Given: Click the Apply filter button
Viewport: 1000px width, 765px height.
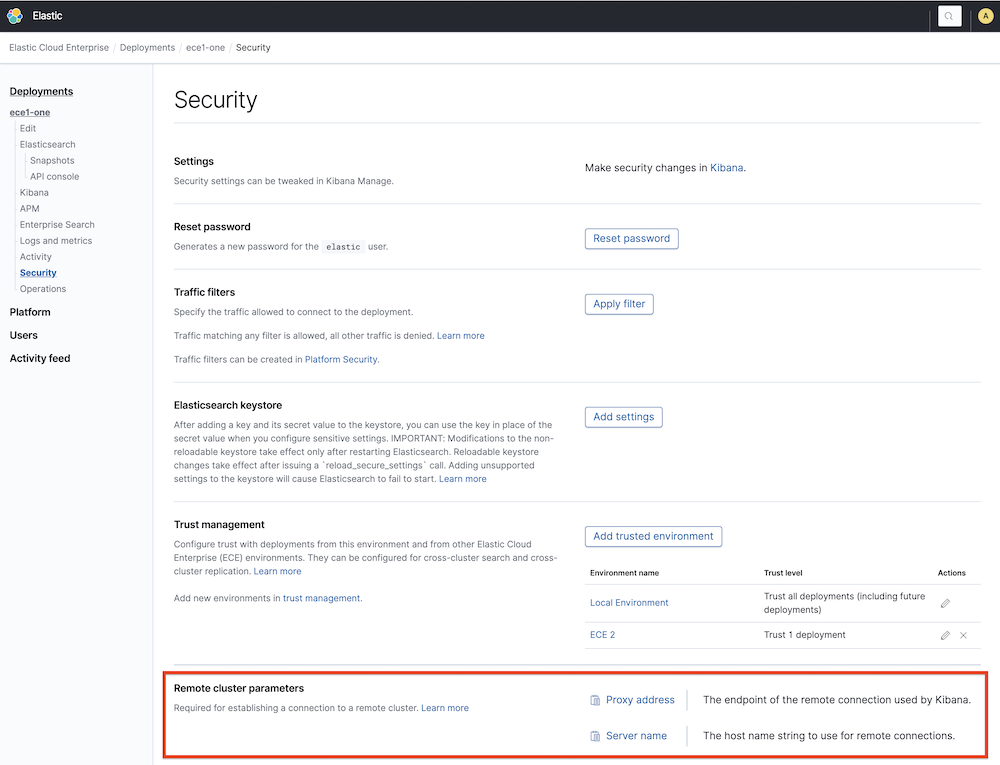Looking at the screenshot, I should point(618,303).
